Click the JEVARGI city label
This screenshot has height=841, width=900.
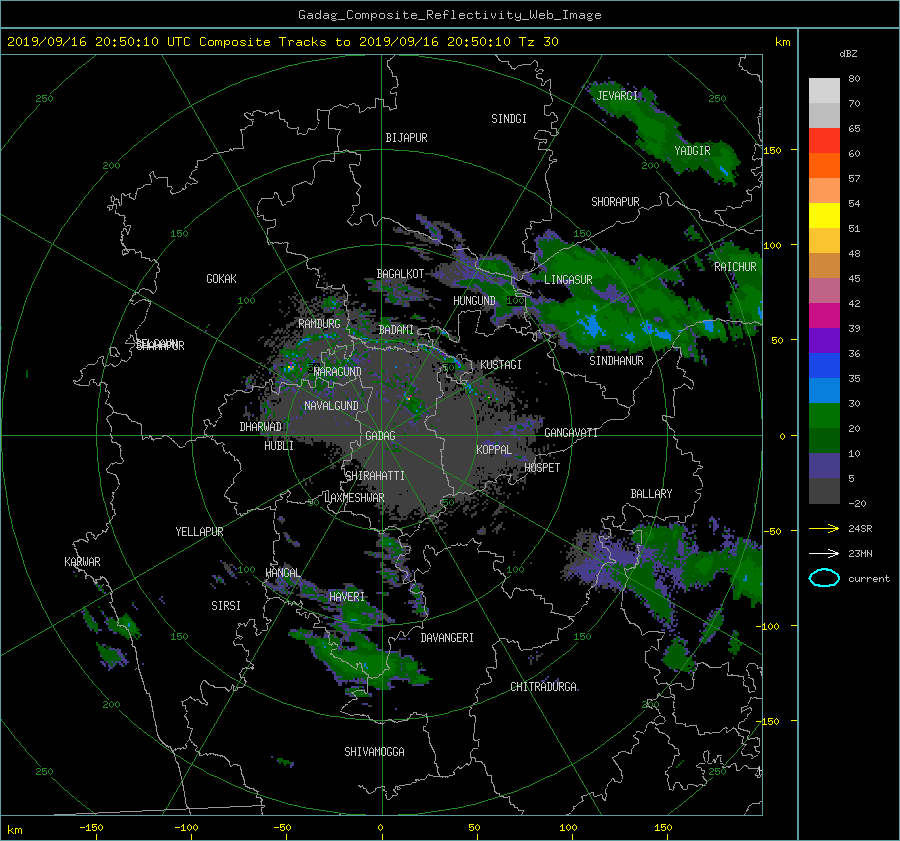[x=617, y=96]
